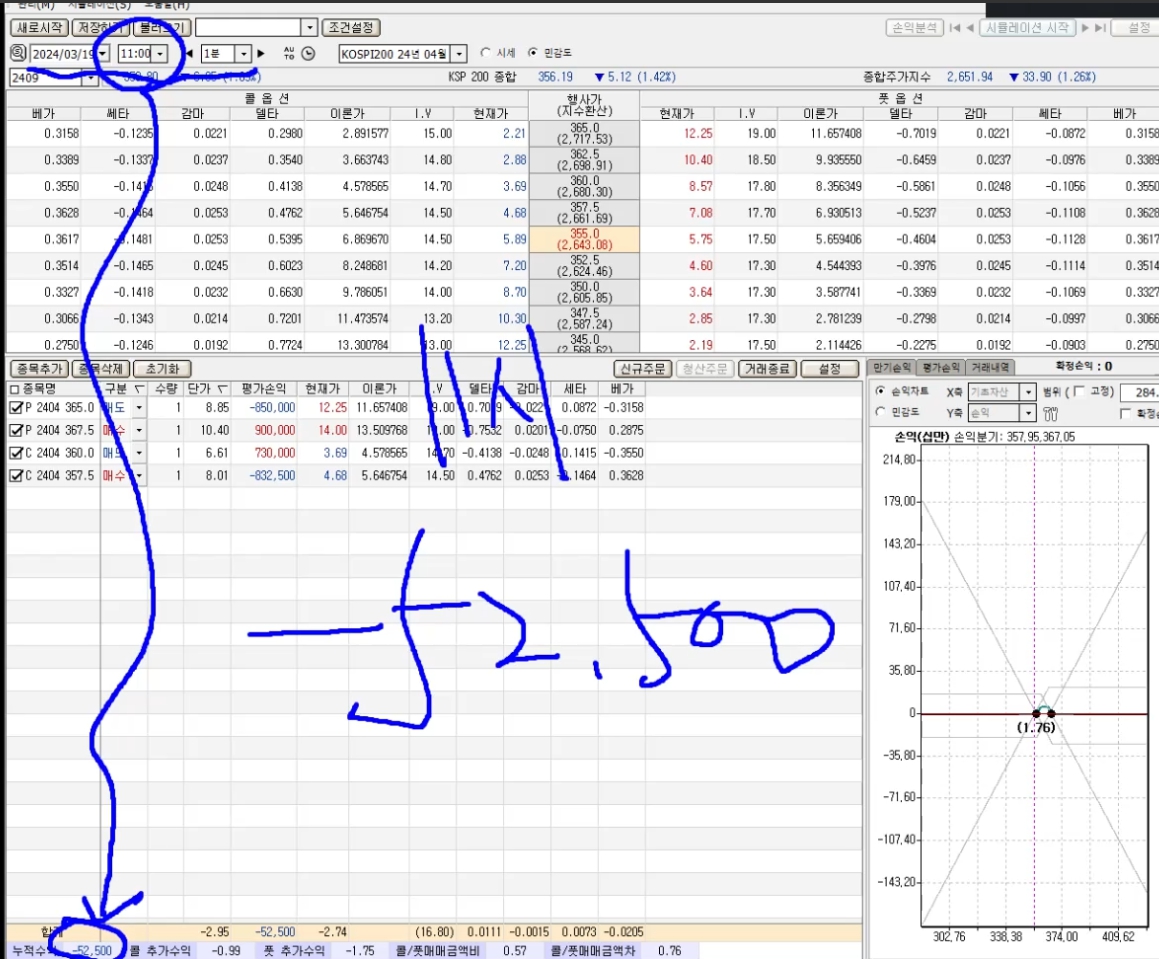
Task: Jump to simulation start with skip-first icon
Action: [955, 28]
